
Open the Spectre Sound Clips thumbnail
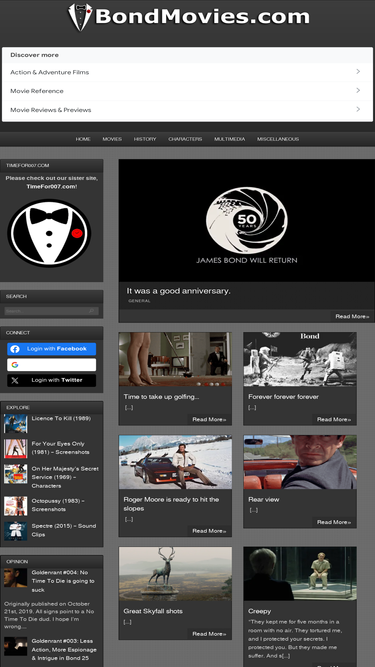click(16, 531)
